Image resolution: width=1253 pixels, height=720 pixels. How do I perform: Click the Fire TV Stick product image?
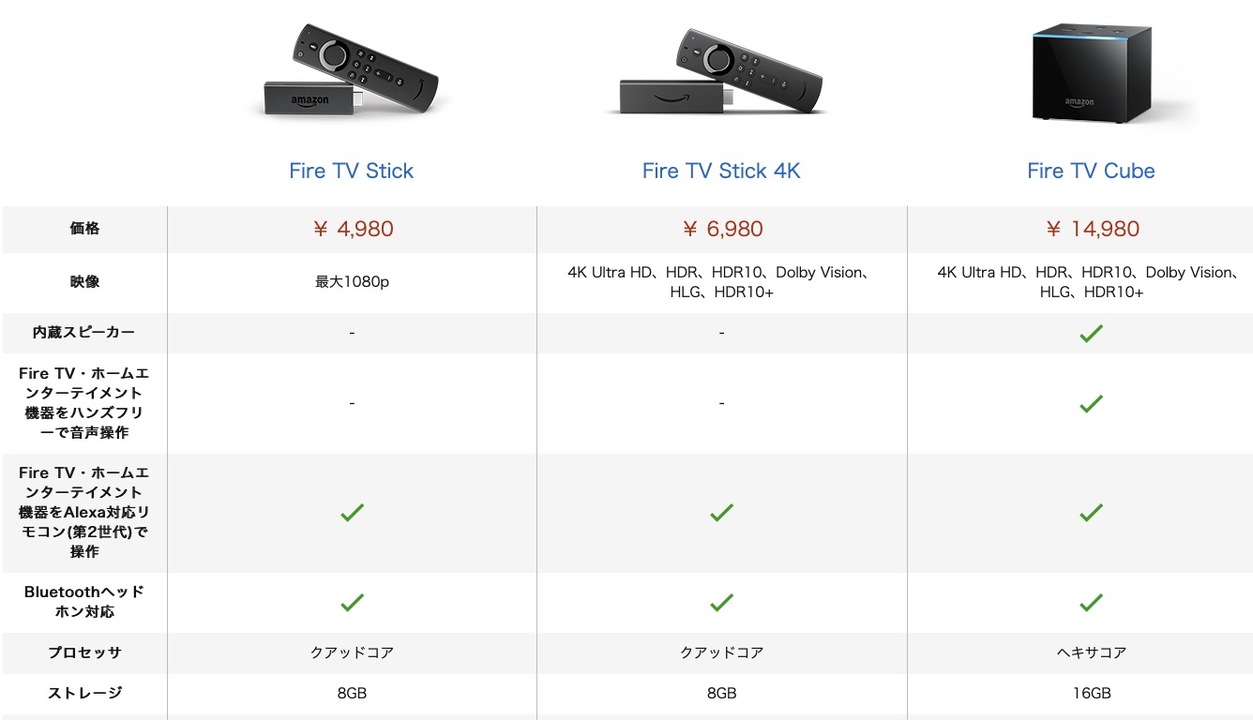[352, 71]
